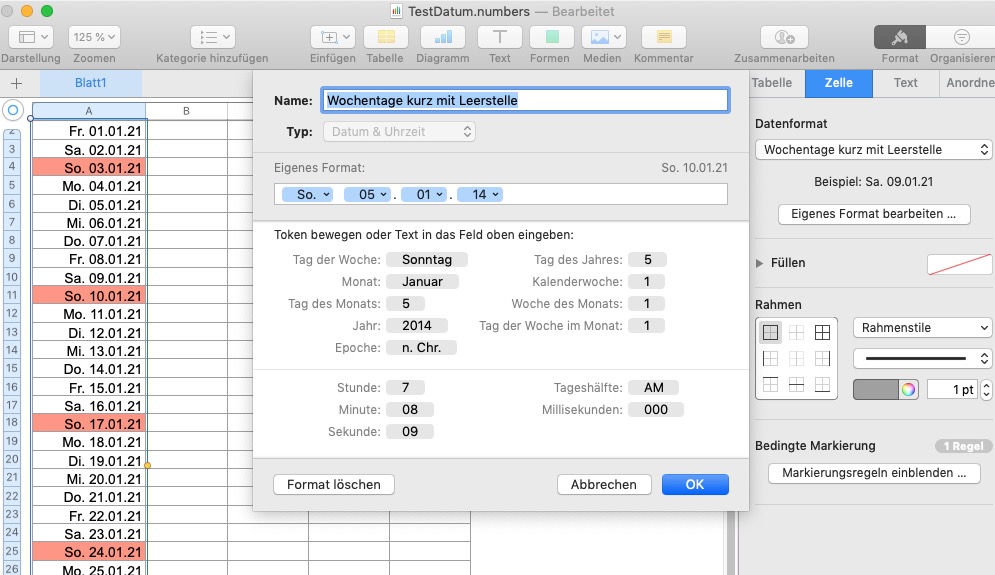Open the Tabelle toolbar icon
The image size is (995, 575).
coord(384,37)
